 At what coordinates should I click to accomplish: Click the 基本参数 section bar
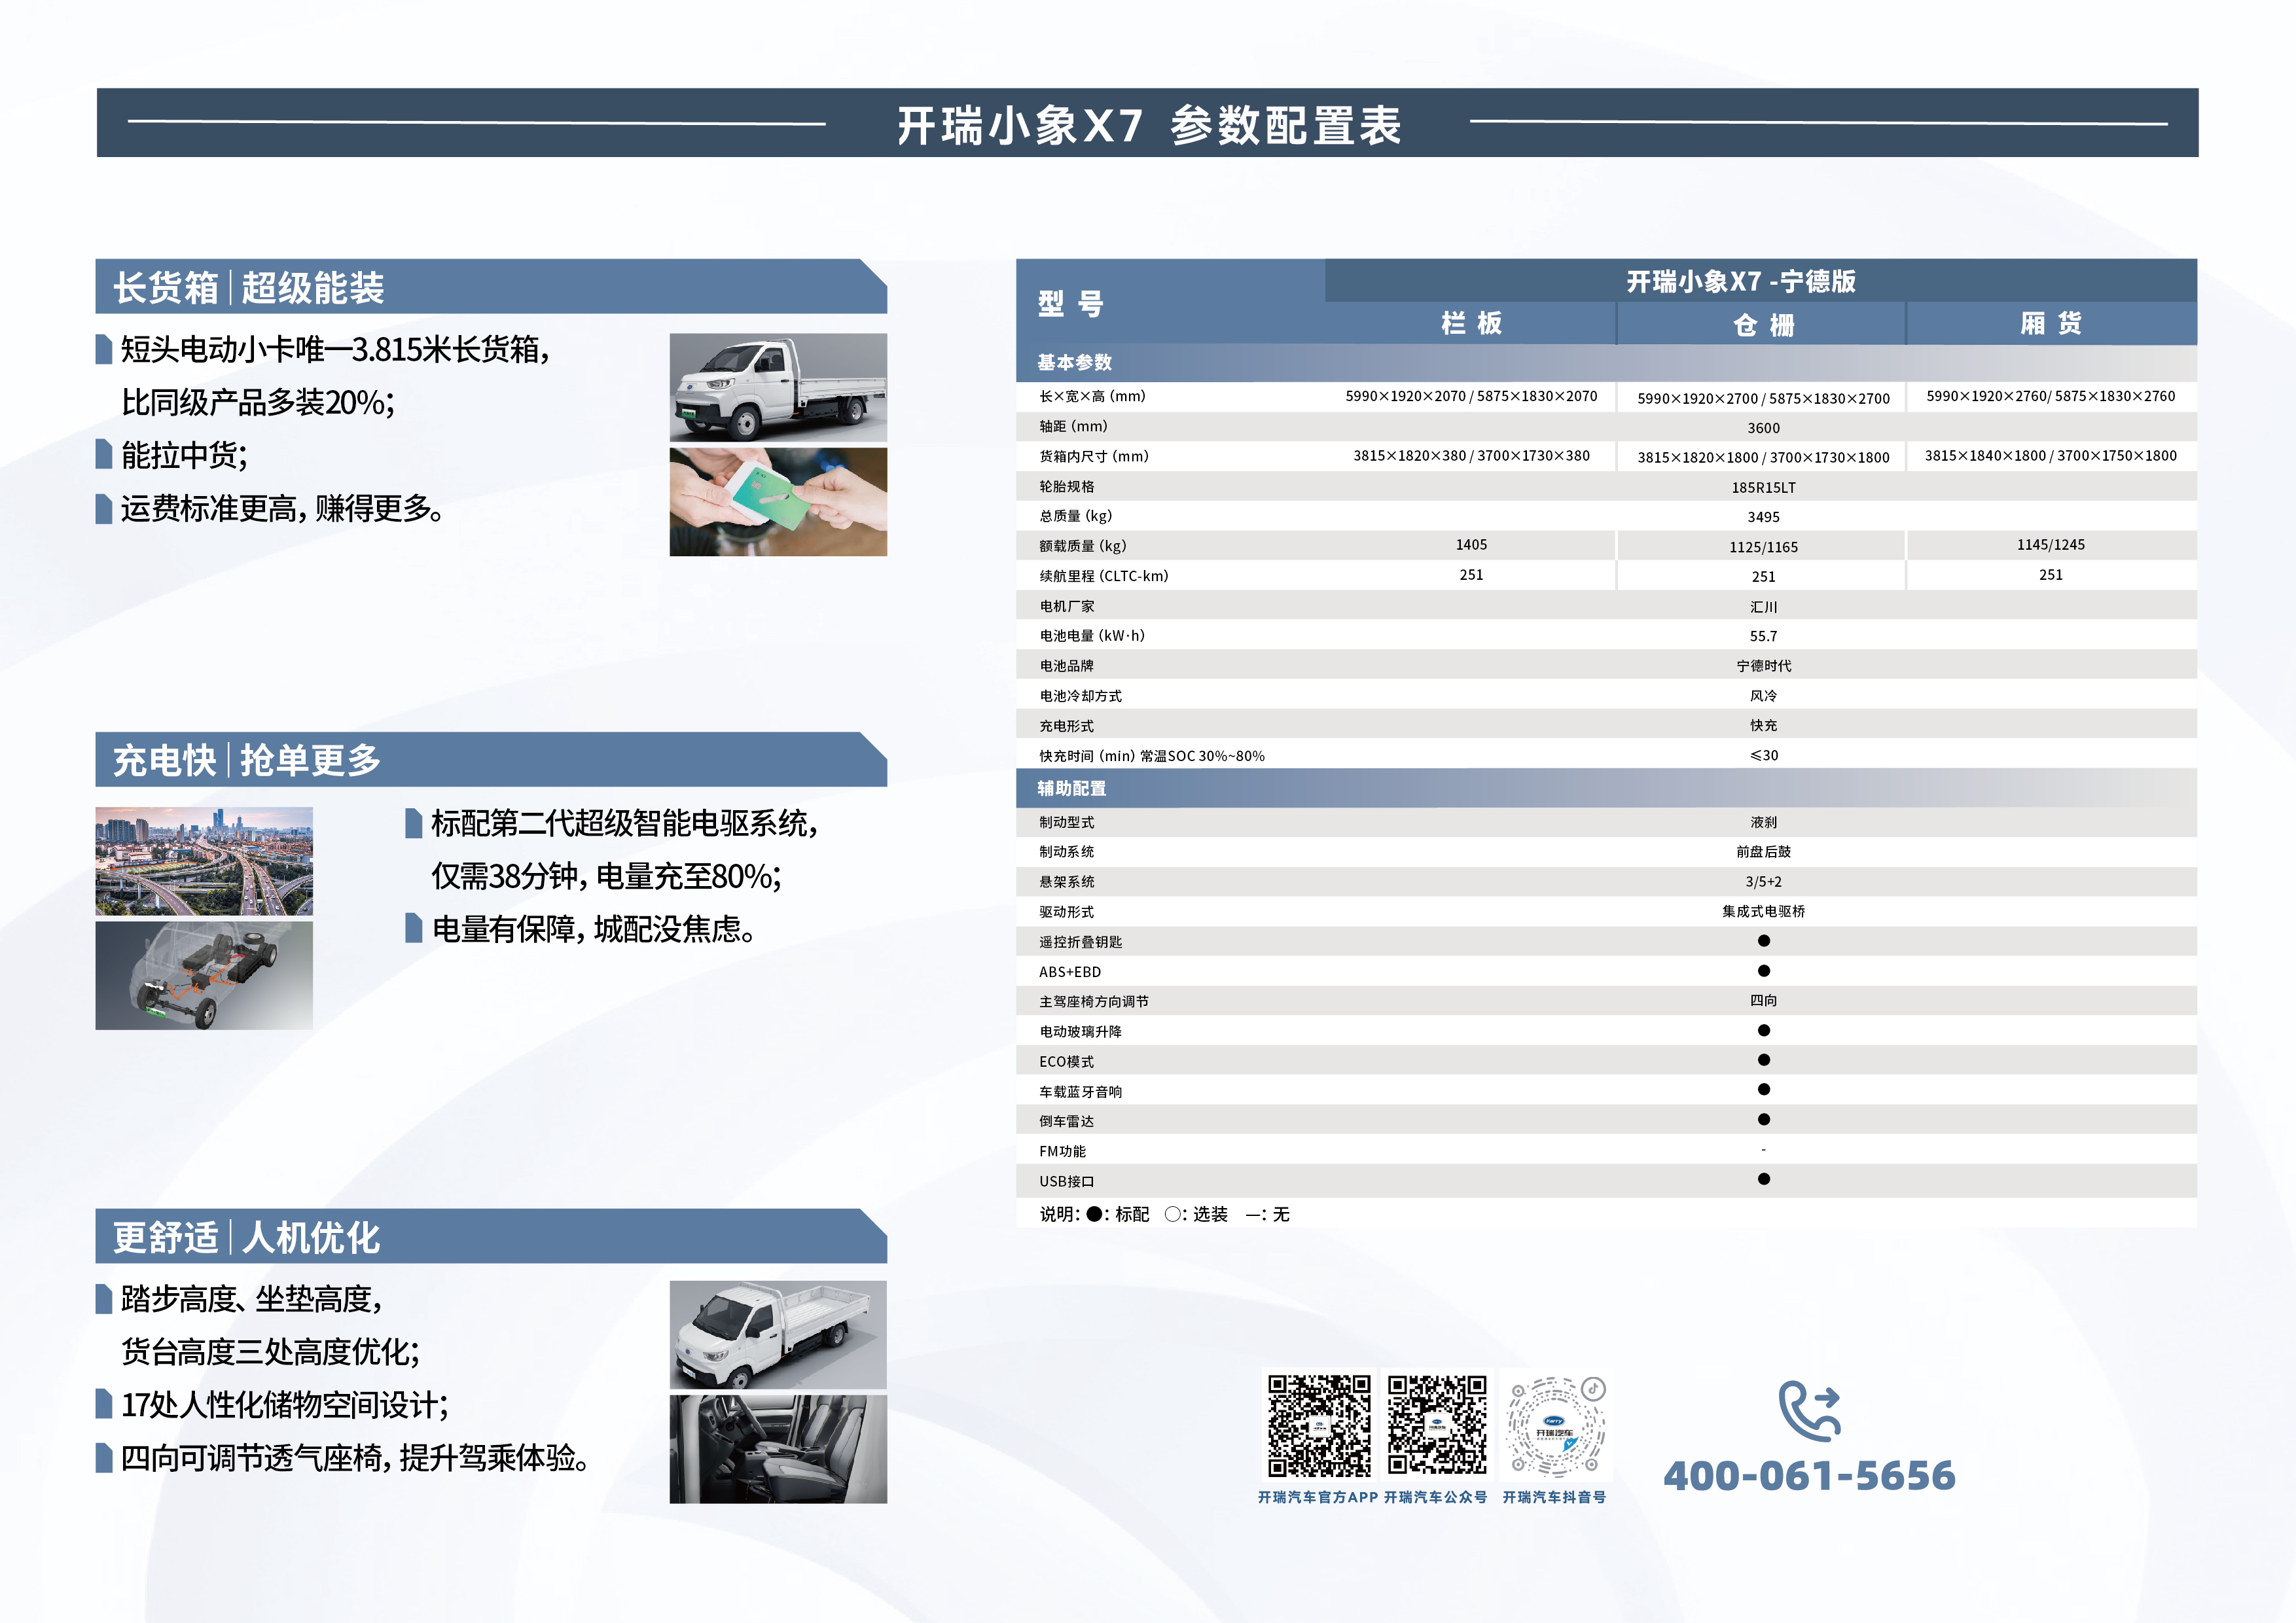1606,362
